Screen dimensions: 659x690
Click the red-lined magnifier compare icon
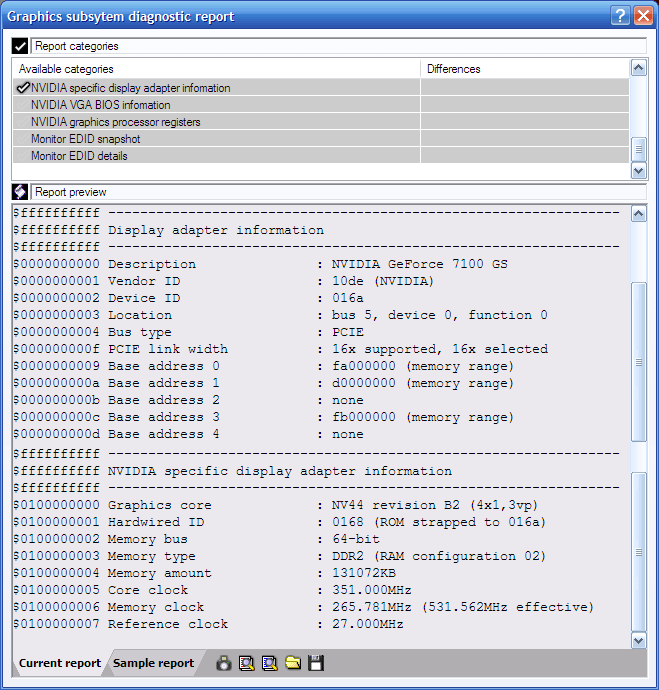[246, 663]
